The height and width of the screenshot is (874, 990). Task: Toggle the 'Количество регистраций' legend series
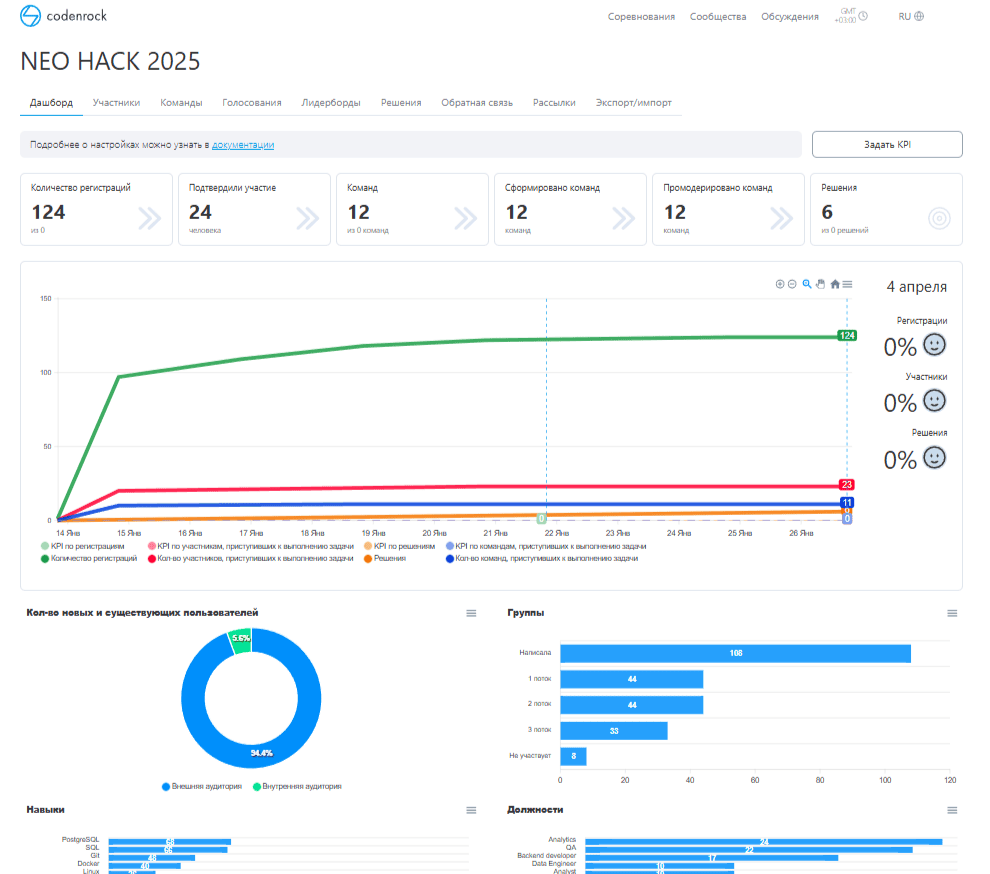89,558
